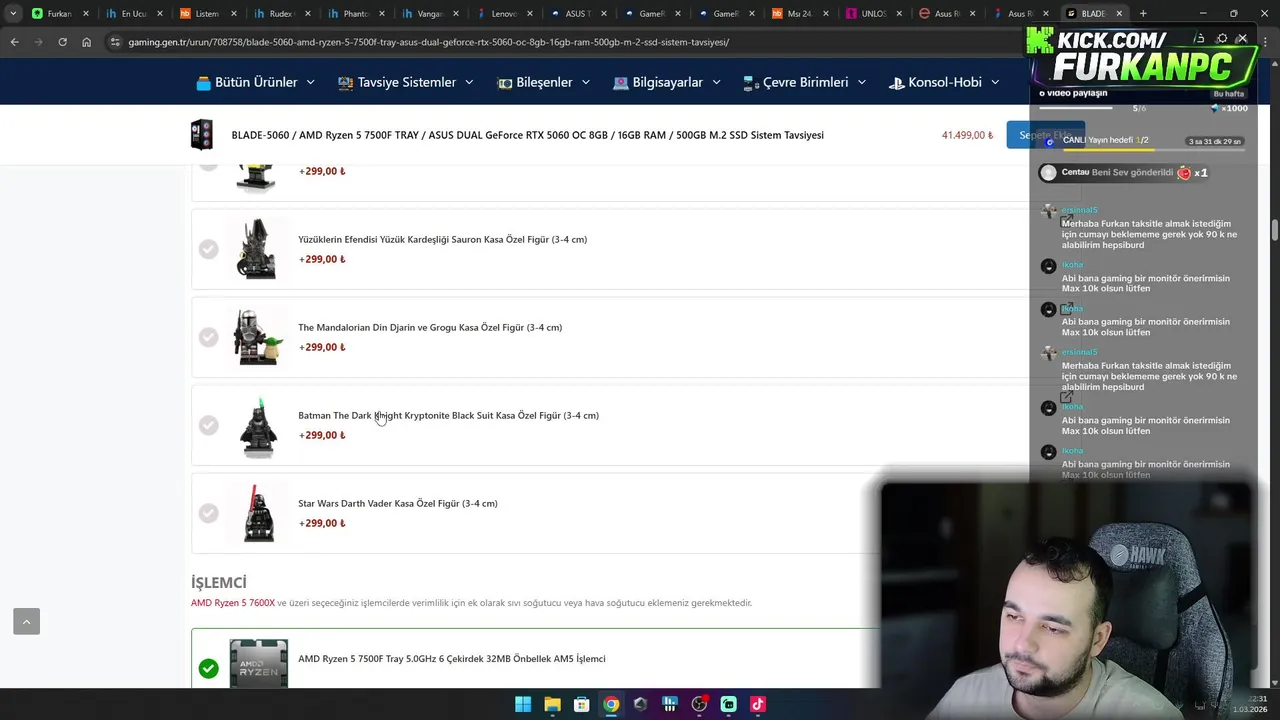The image size is (1280, 720).
Task: Click the AMD Ryzen processor thumbnail
Action: pos(258,663)
